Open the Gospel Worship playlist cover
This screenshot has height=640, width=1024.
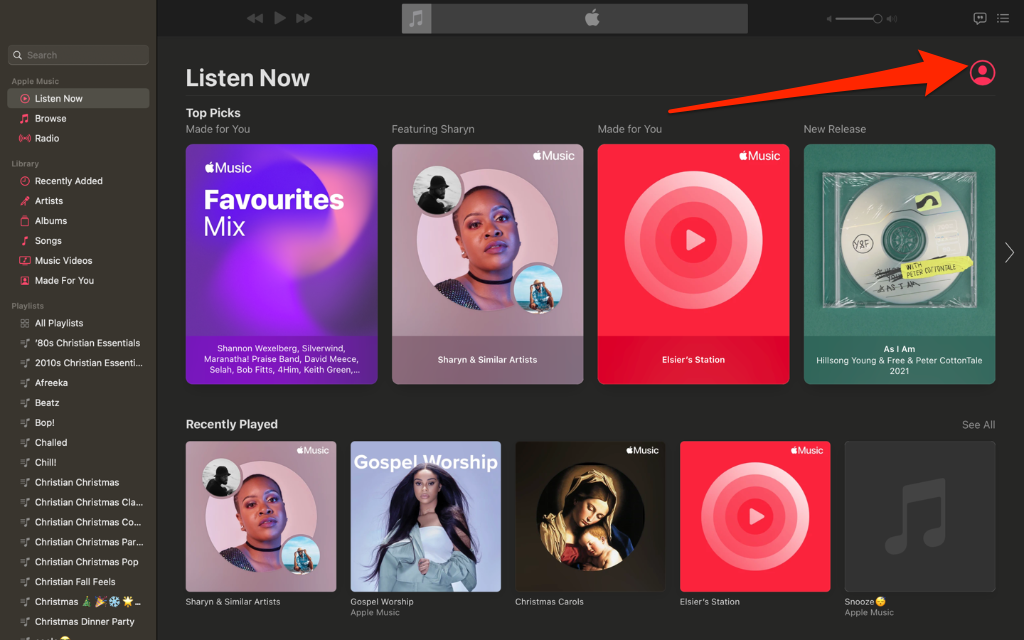[x=426, y=517]
